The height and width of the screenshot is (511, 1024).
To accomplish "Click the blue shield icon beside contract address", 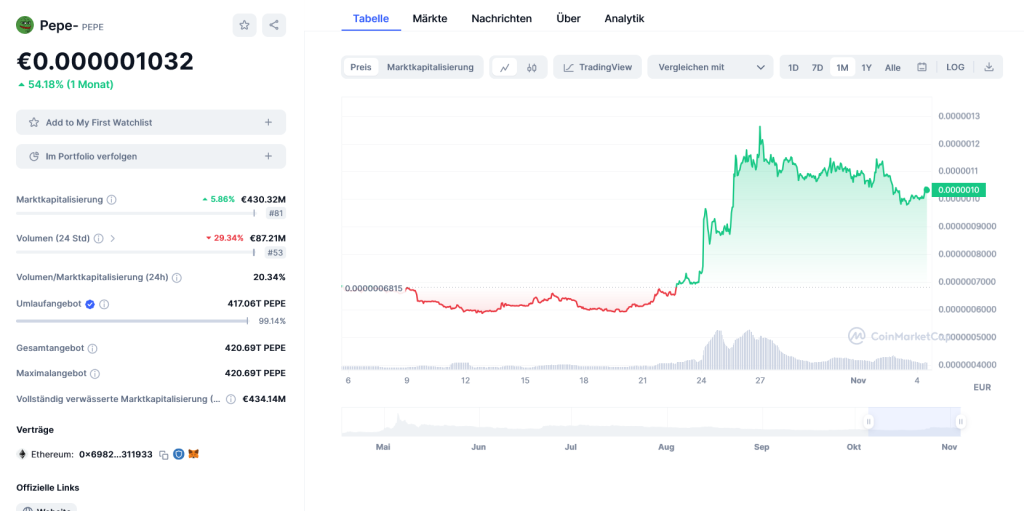I will coord(178,453).
